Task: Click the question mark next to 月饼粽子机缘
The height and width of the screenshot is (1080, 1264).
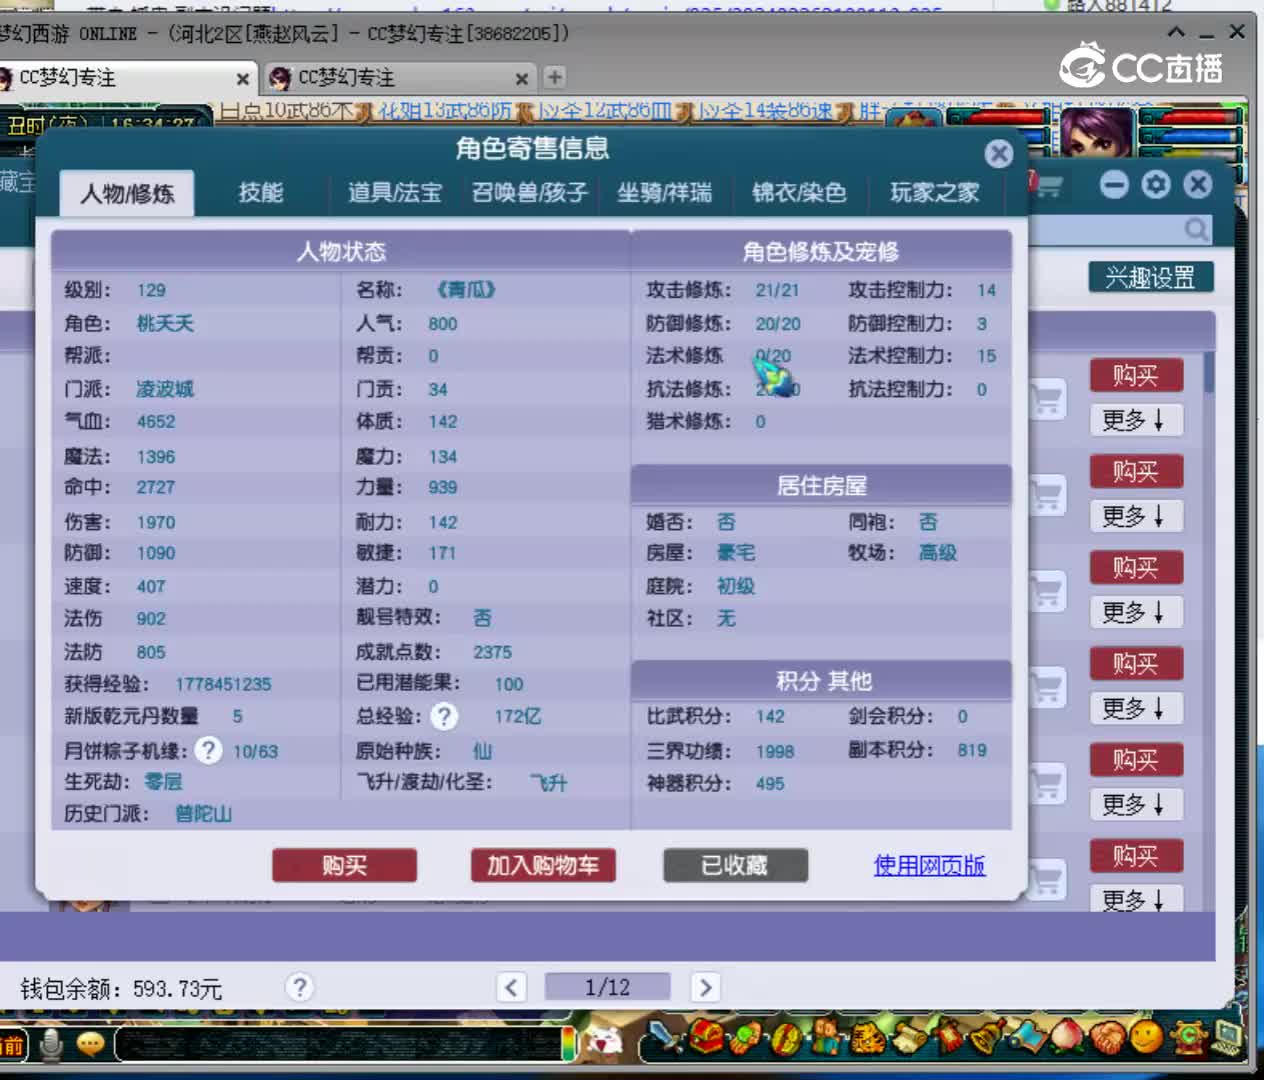Action: pyautogui.click(x=208, y=750)
